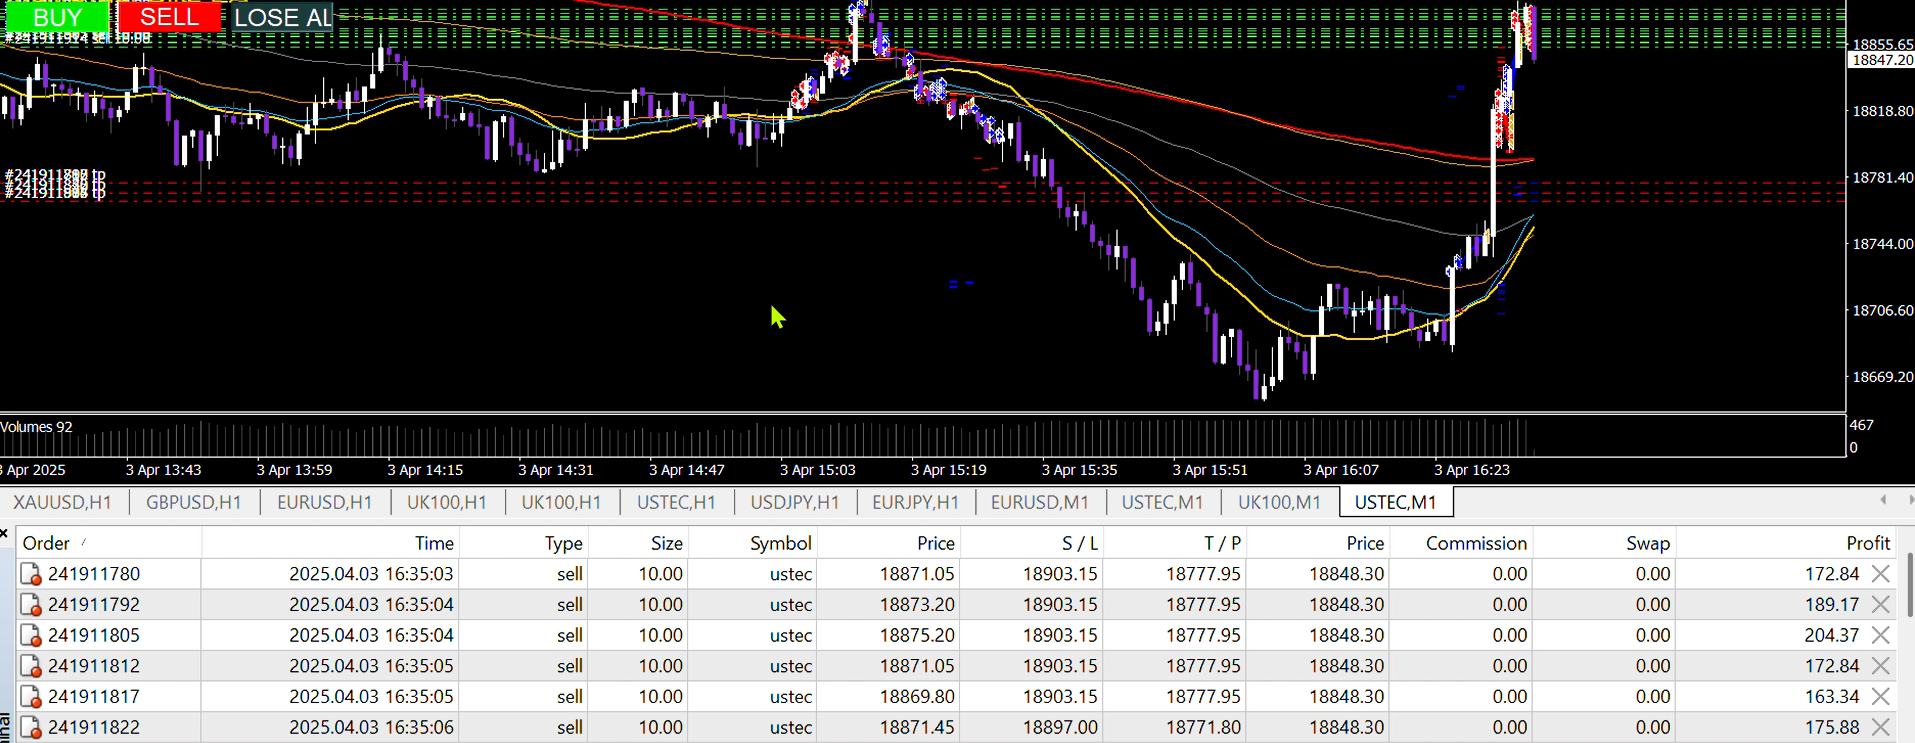Sort by the Size column header

pyautogui.click(x=638, y=543)
